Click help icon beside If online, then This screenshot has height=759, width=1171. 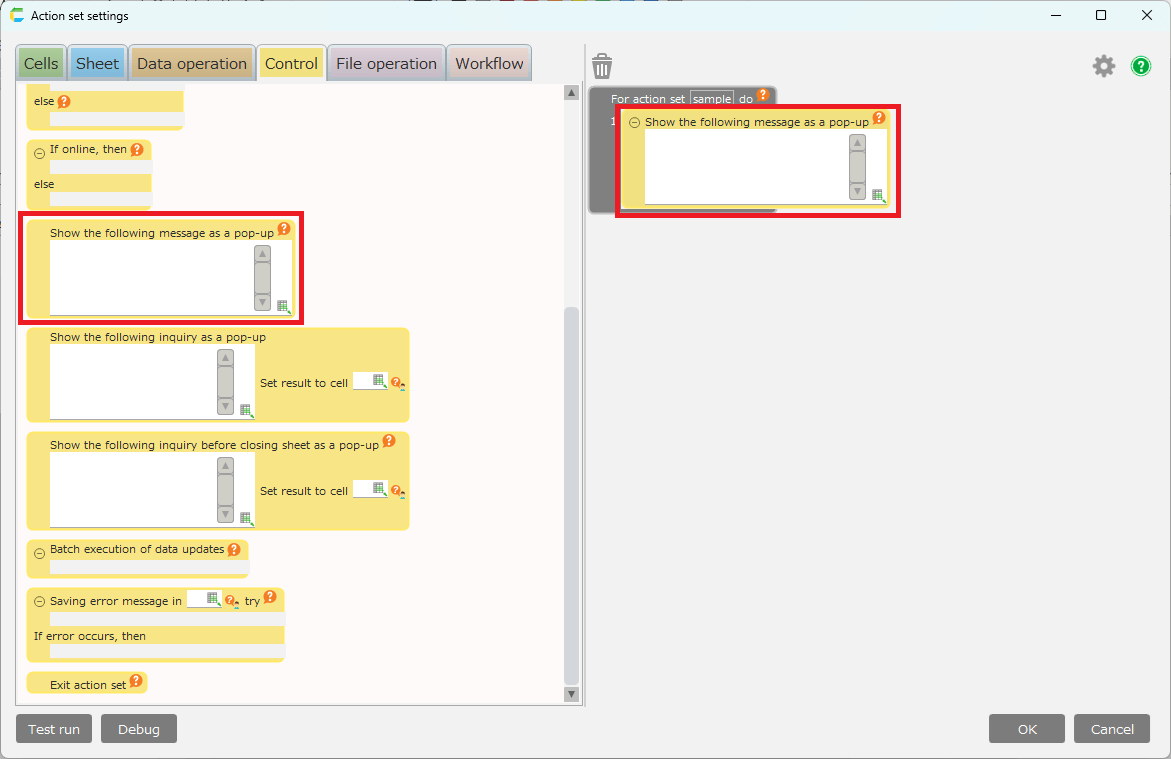(137, 150)
